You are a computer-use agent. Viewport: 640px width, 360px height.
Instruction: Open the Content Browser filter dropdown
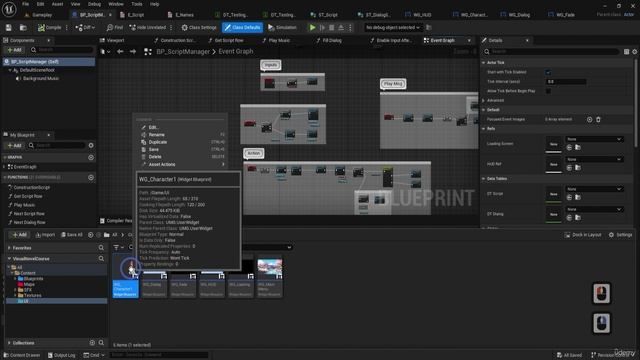(x=119, y=247)
